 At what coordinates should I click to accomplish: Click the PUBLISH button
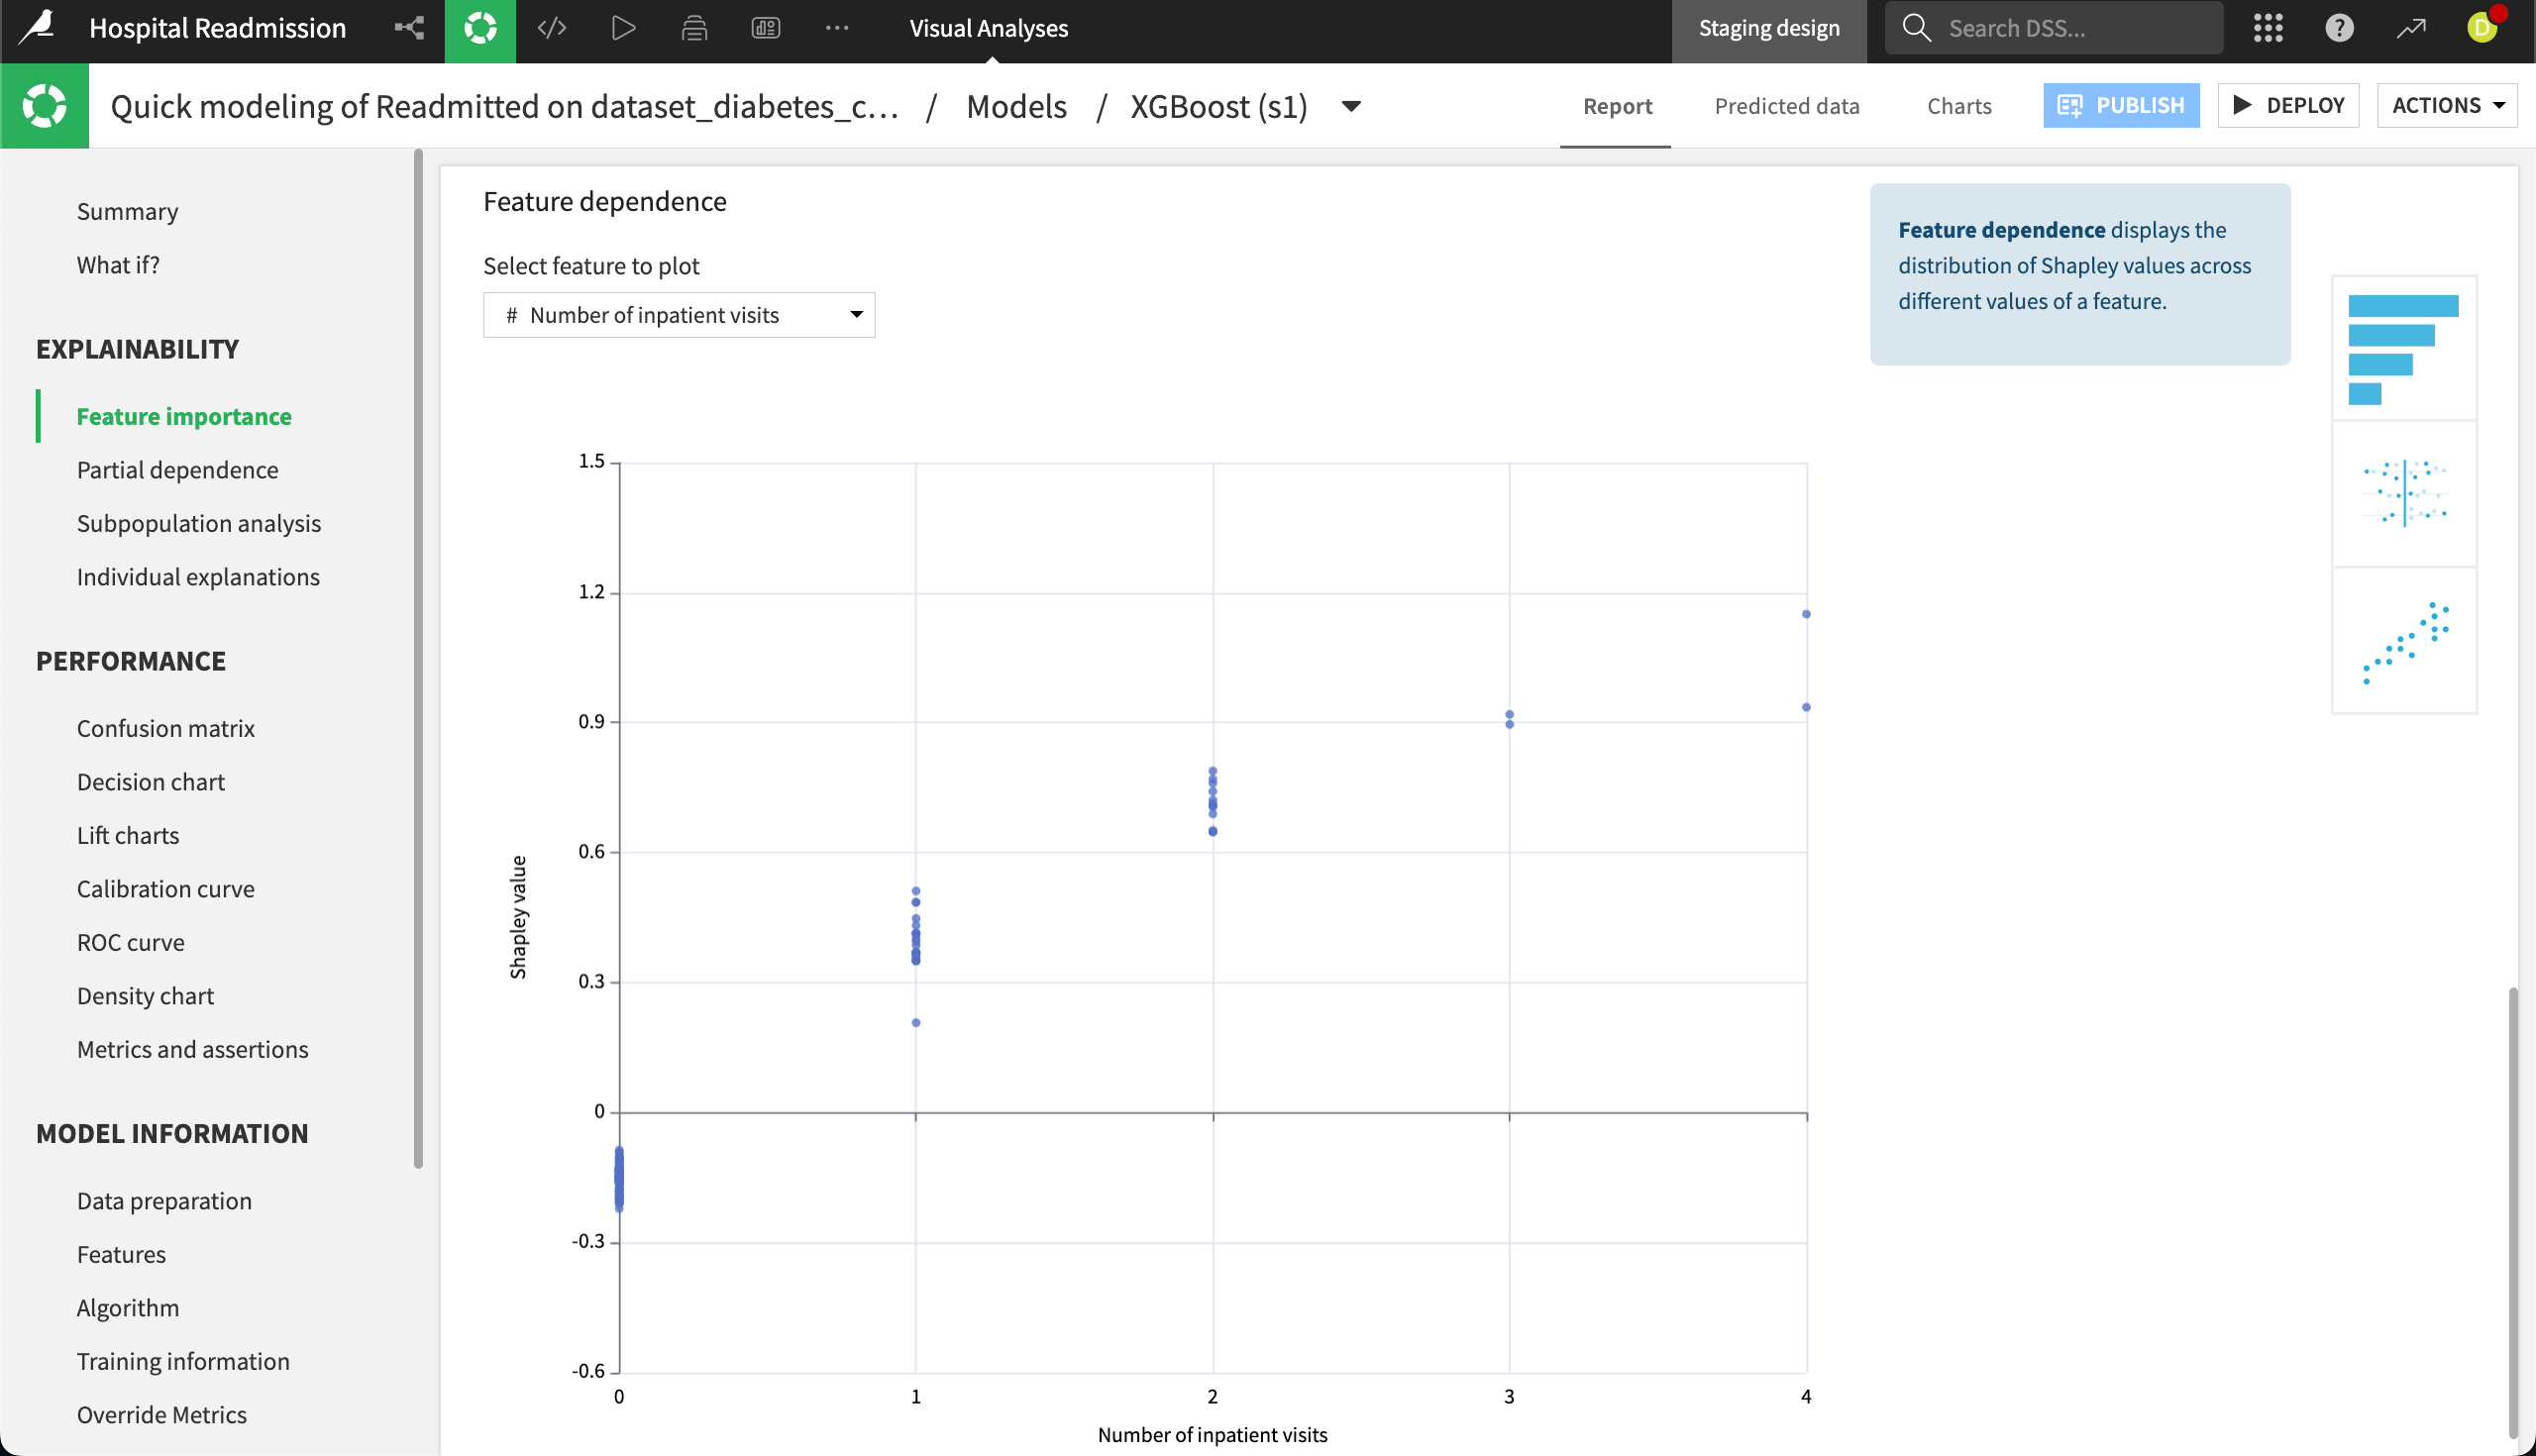(x=2121, y=105)
